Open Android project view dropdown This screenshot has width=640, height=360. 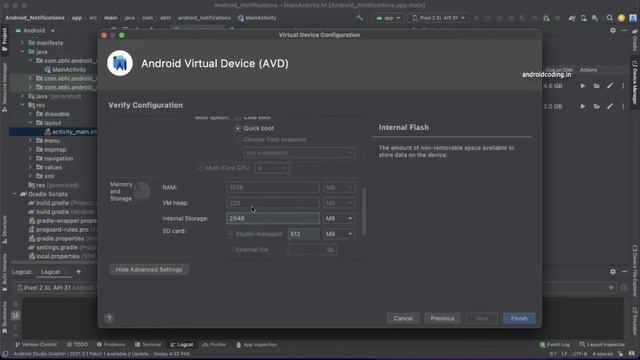(x=35, y=31)
